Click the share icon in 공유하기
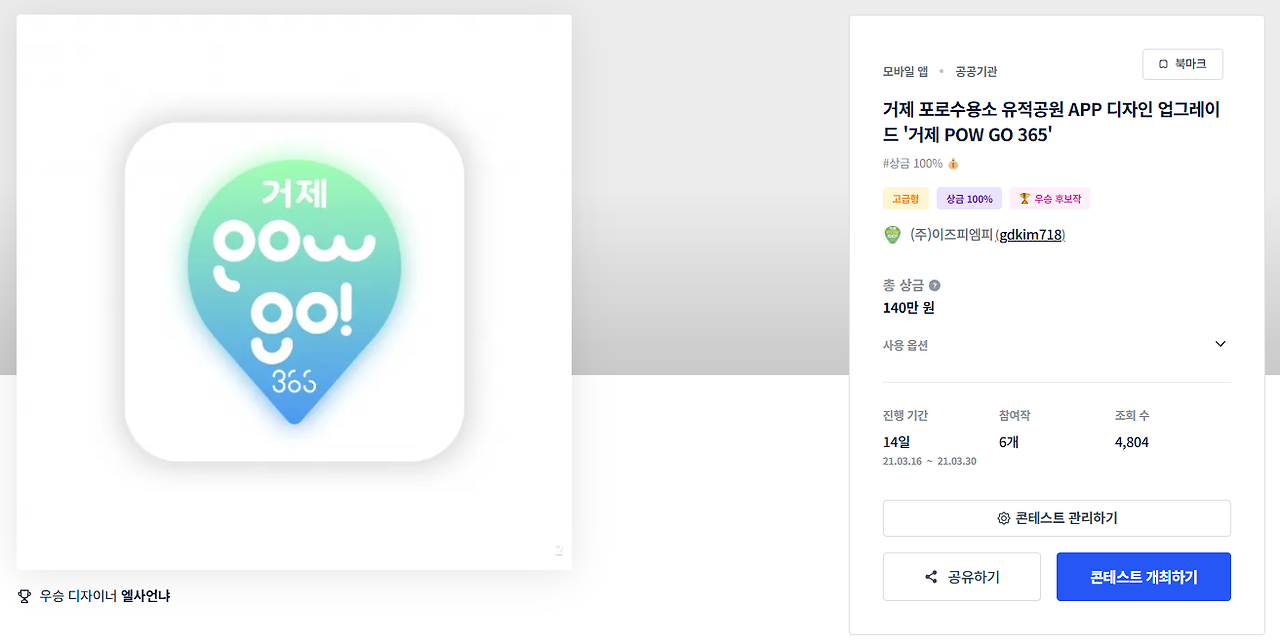This screenshot has width=1280, height=642. point(931,577)
